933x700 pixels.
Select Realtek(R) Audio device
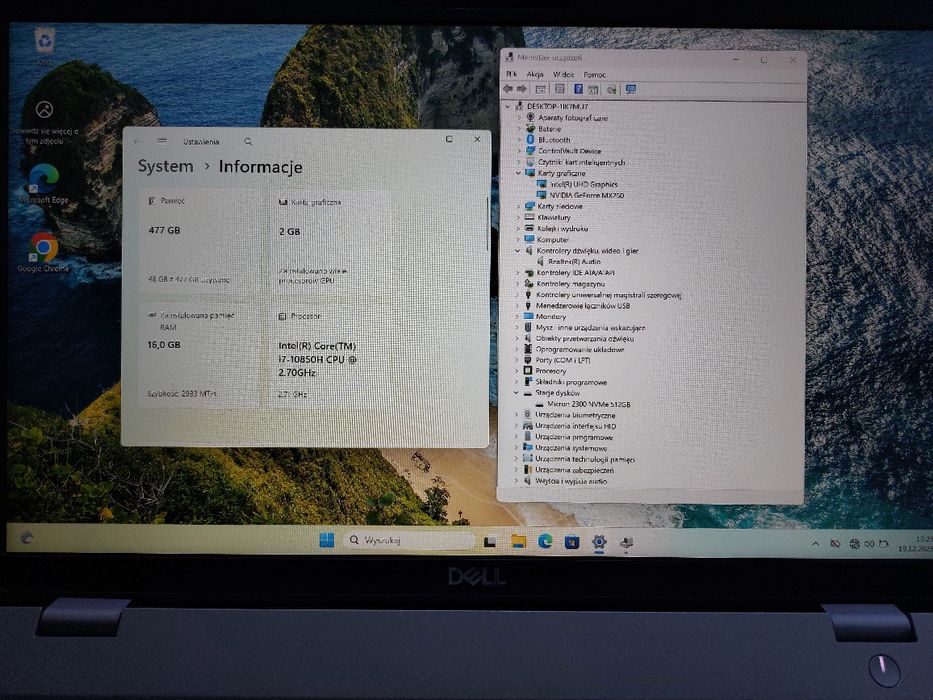569,261
